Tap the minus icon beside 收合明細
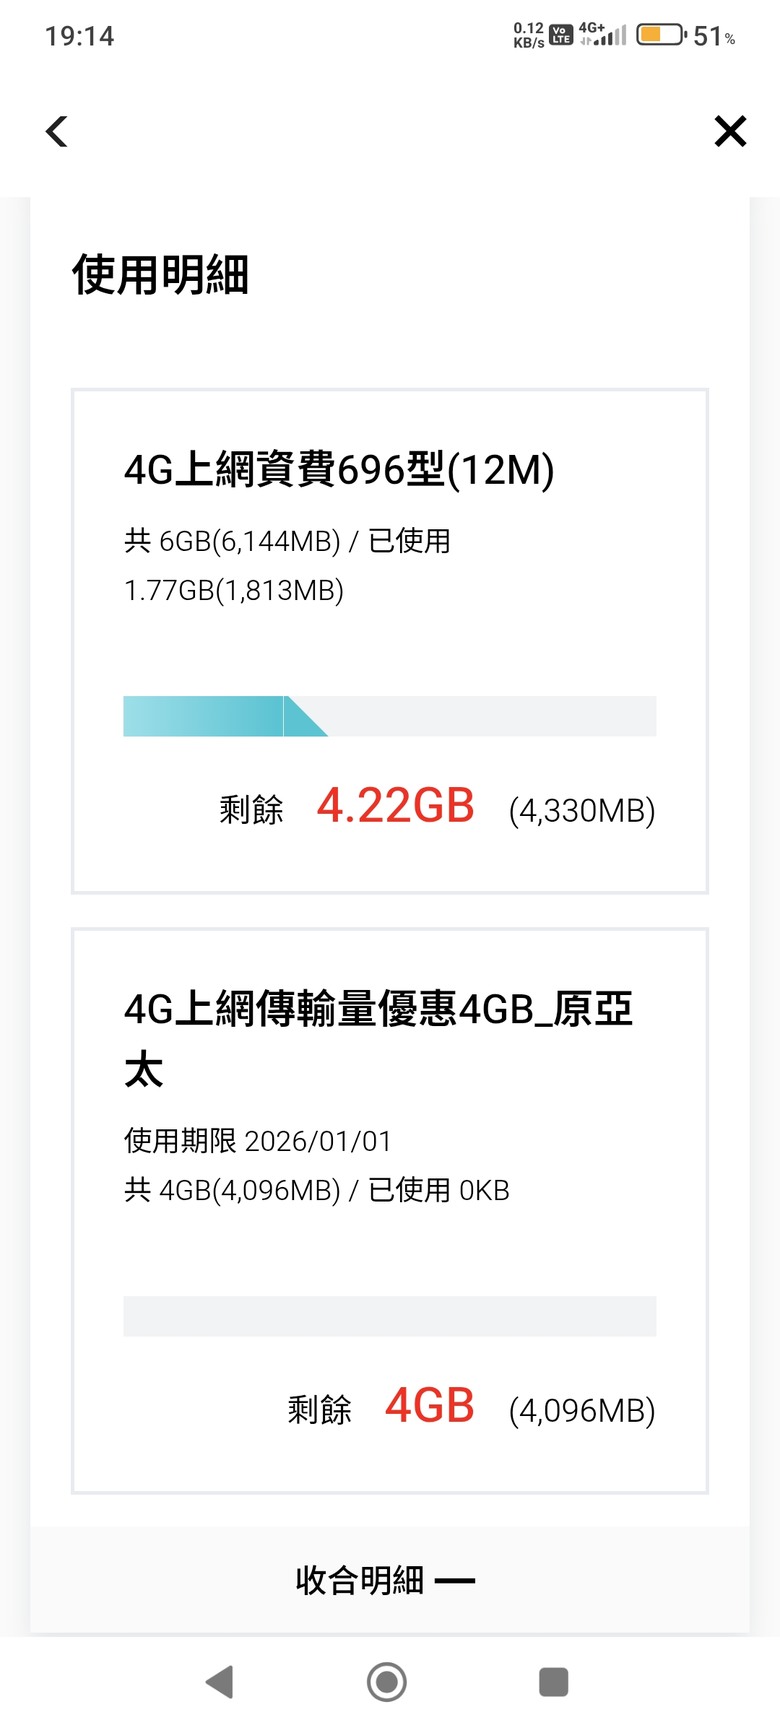 tap(455, 1581)
